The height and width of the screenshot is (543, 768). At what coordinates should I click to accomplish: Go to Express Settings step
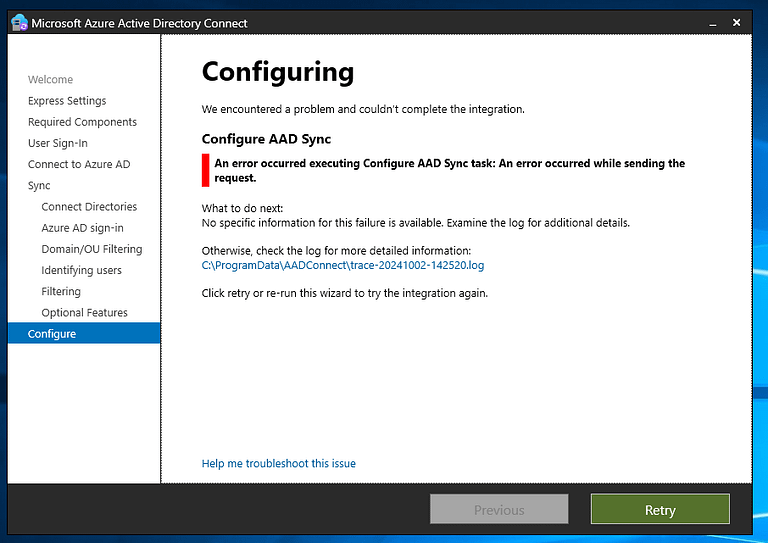pos(67,101)
